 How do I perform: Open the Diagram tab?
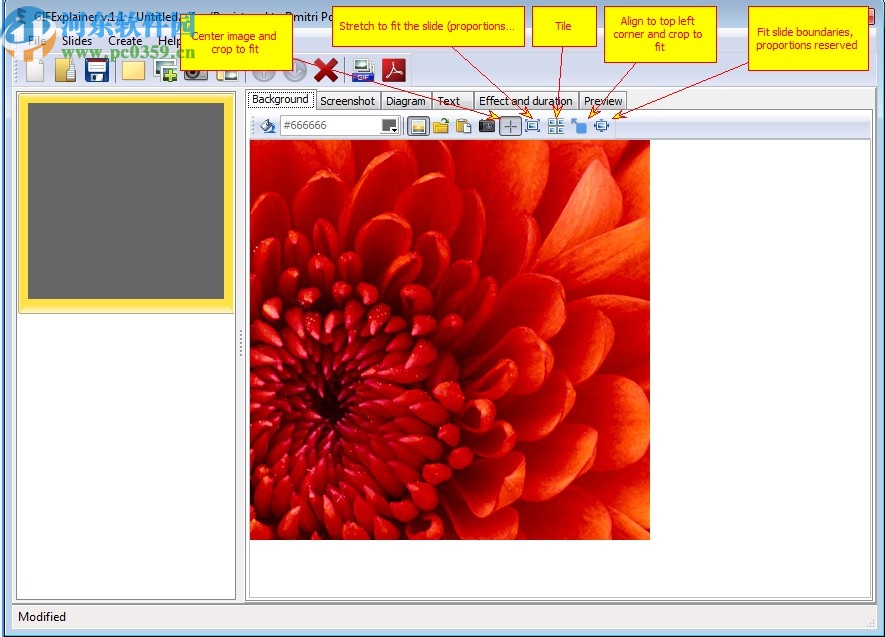pyautogui.click(x=405, y=100)
